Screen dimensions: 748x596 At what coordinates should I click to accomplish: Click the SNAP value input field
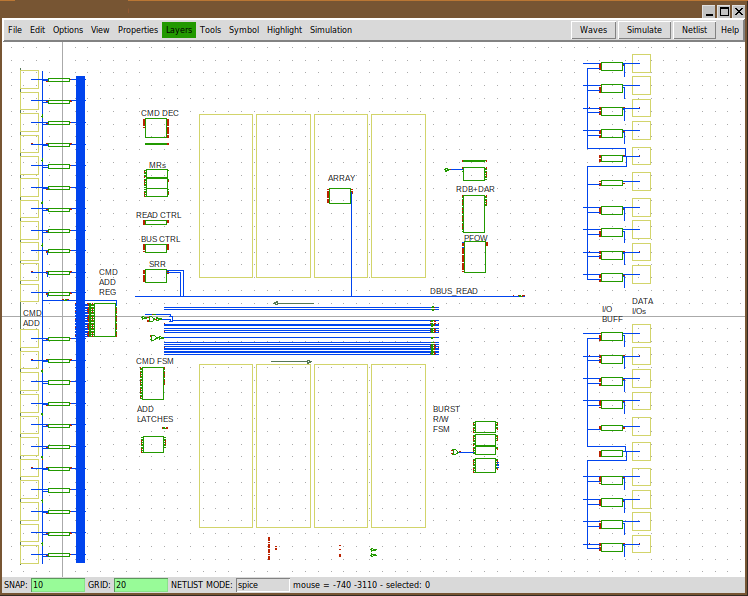(x=57, y=585)
